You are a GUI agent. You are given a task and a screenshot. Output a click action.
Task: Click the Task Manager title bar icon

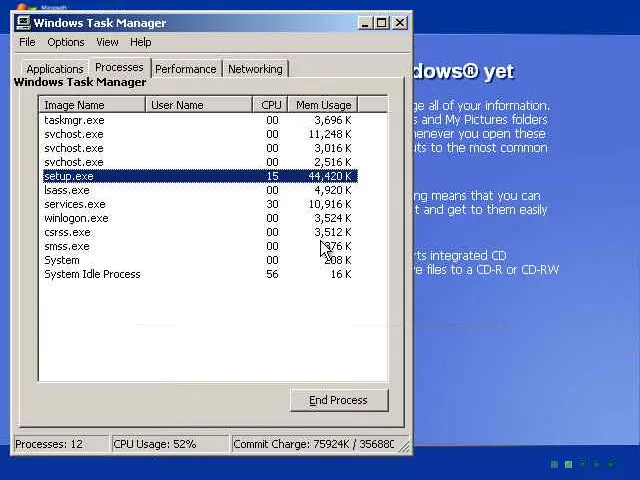(23, 23)
